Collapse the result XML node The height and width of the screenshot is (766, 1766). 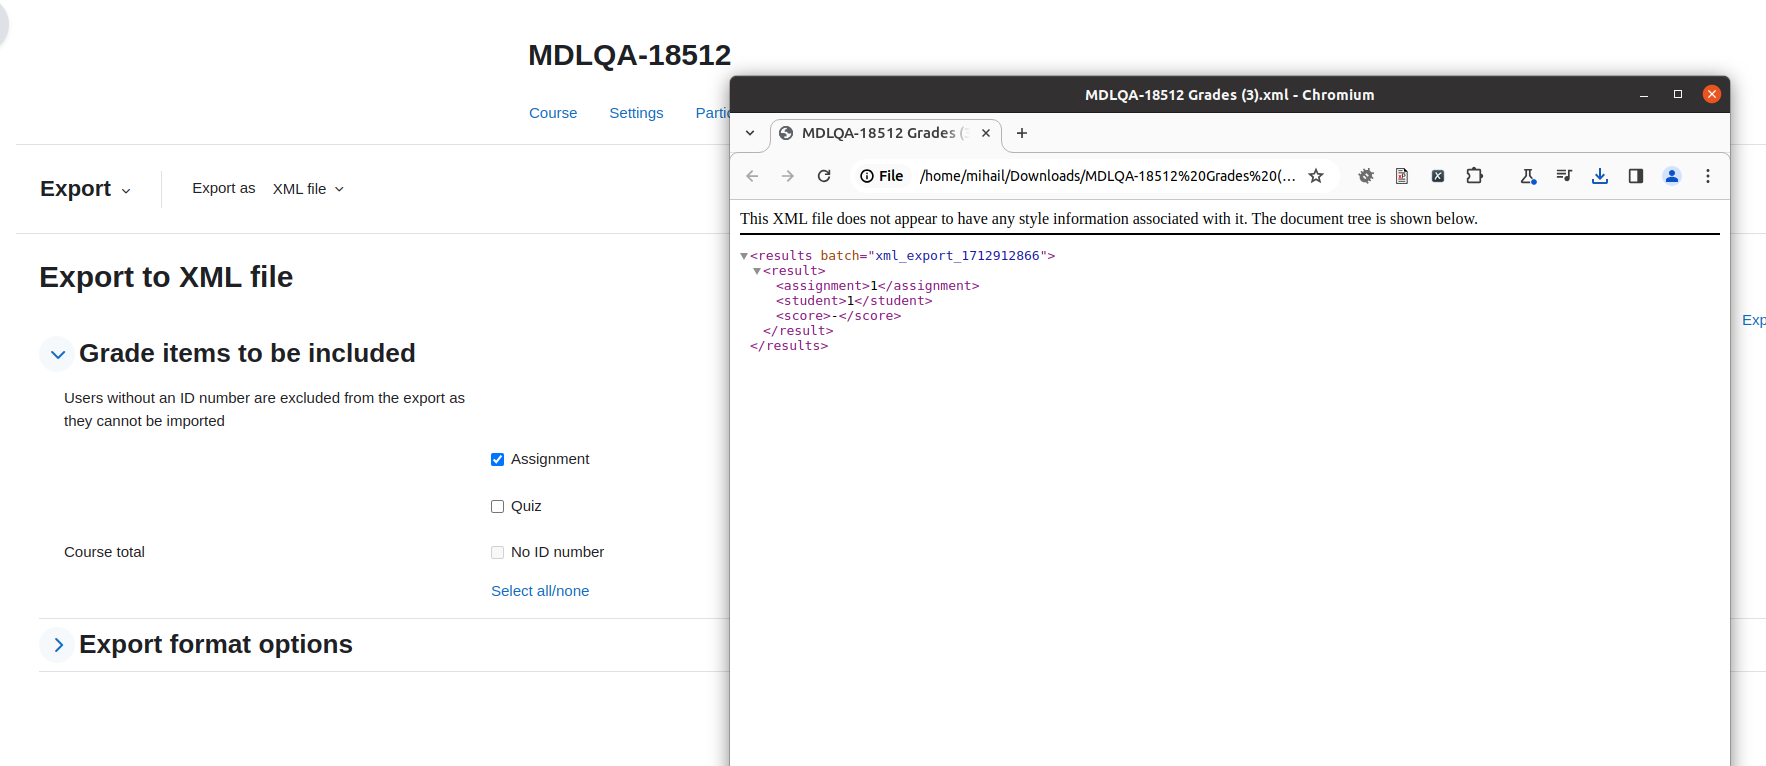tap(757, 271)
